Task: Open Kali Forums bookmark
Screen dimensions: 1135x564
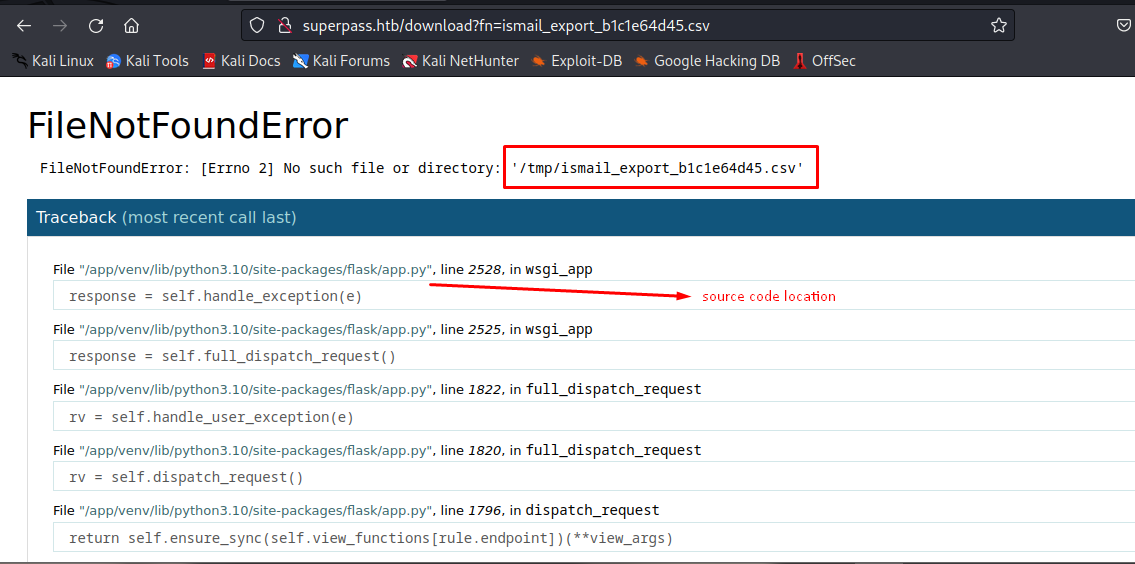Action: coord(341,61)
